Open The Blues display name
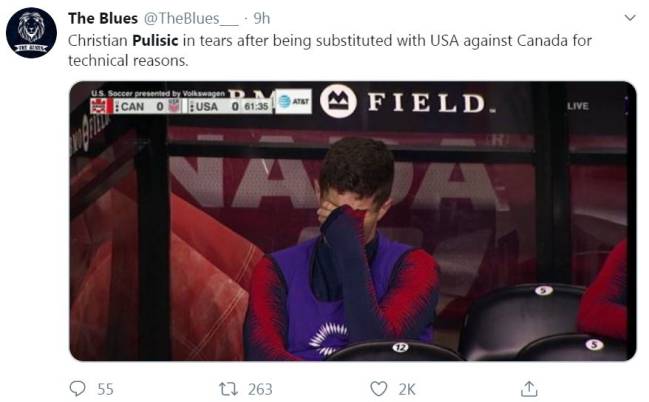The height and width of the screenshot is (402, 649). (103, 18)
